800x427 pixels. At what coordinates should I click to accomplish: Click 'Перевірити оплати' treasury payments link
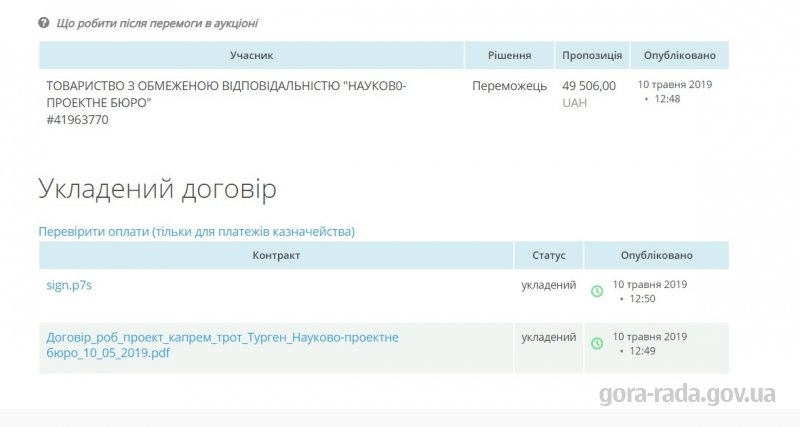pyautogui.click(x=196, y=232)
